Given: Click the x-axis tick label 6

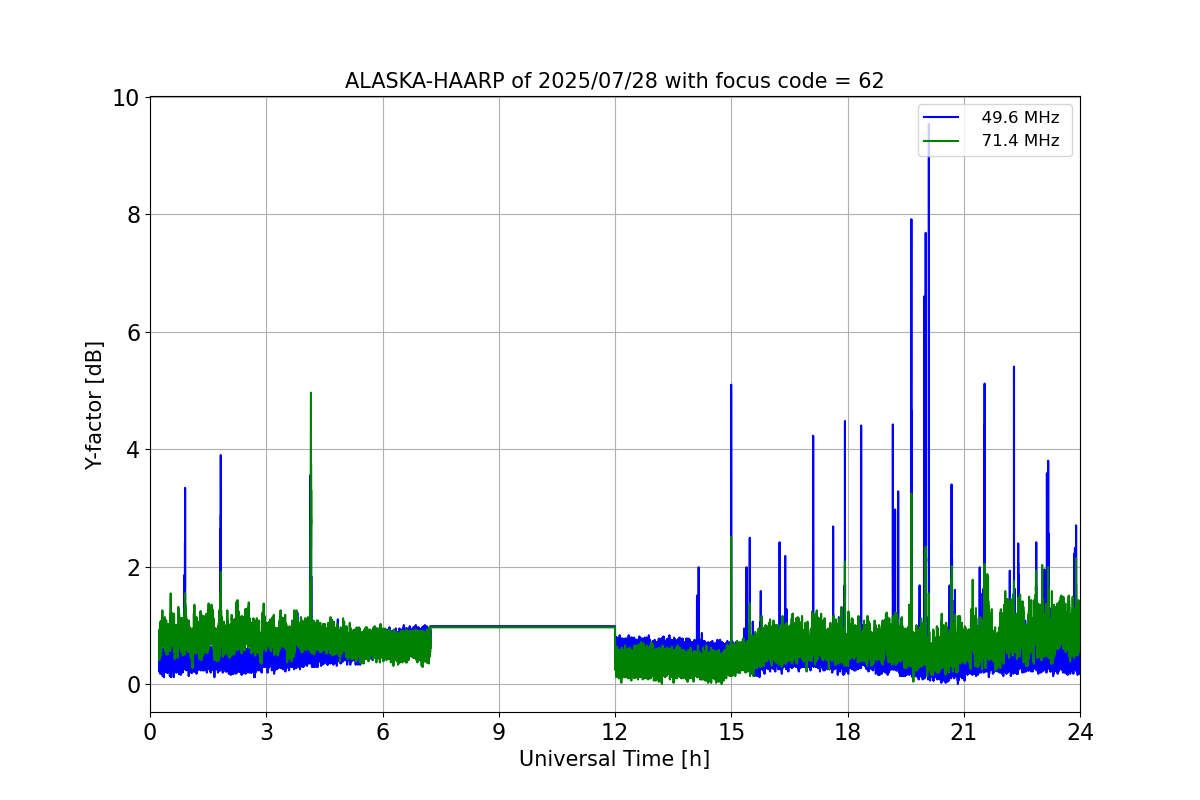Looking at the screenshot, I should tap(383, 732).
